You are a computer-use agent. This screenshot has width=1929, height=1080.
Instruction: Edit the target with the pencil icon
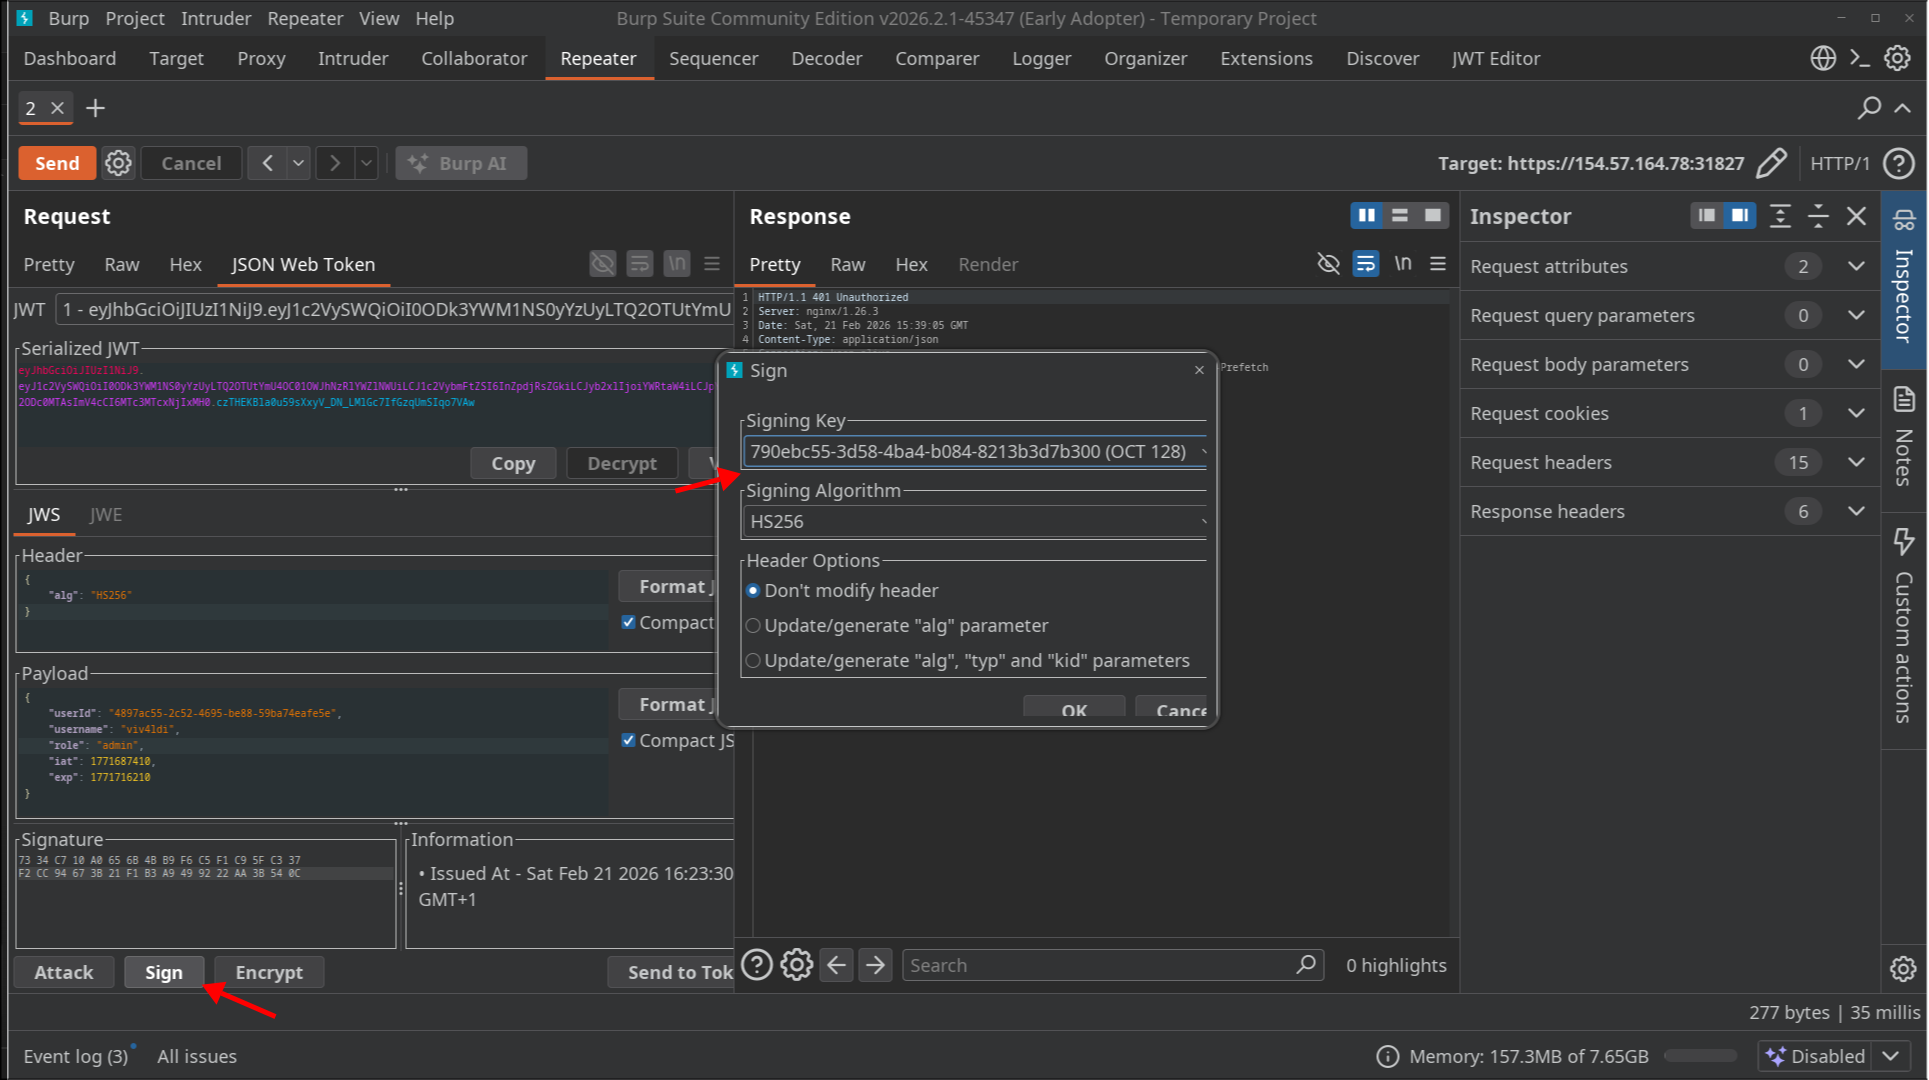coord(1771,163)
